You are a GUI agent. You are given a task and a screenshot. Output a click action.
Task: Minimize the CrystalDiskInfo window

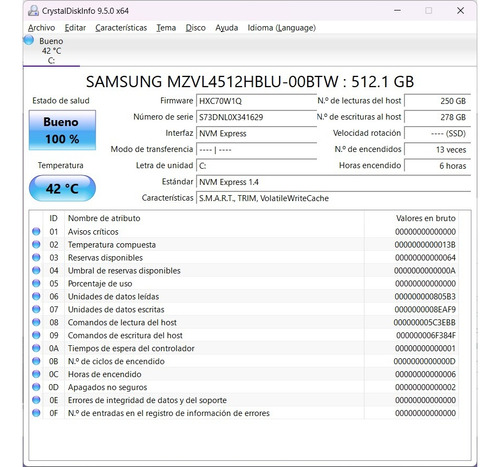click(x=397, y=11)
